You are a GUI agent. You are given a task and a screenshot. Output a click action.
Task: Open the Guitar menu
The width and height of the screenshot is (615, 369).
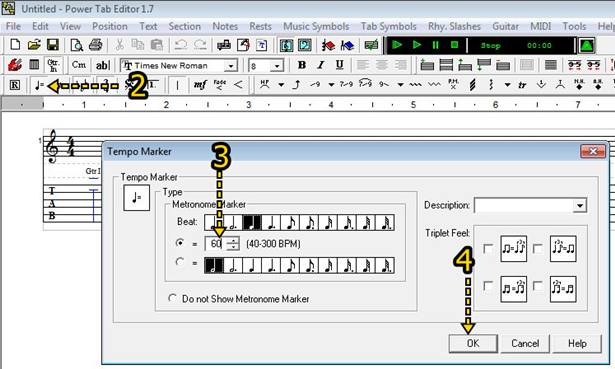pos(505,26)
